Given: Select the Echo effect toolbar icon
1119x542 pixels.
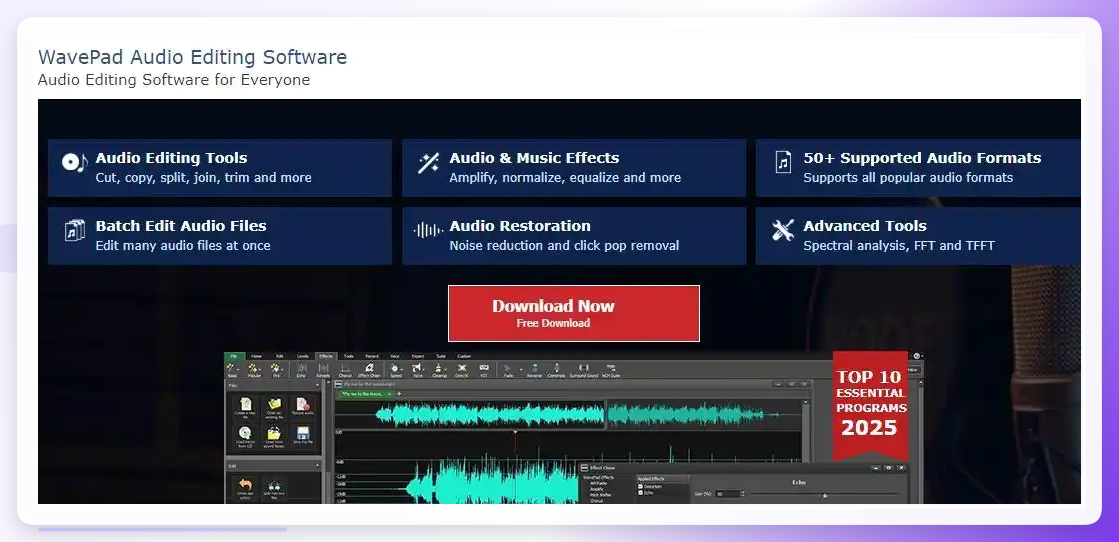Looking at the screenshot, I should point(301,368).
